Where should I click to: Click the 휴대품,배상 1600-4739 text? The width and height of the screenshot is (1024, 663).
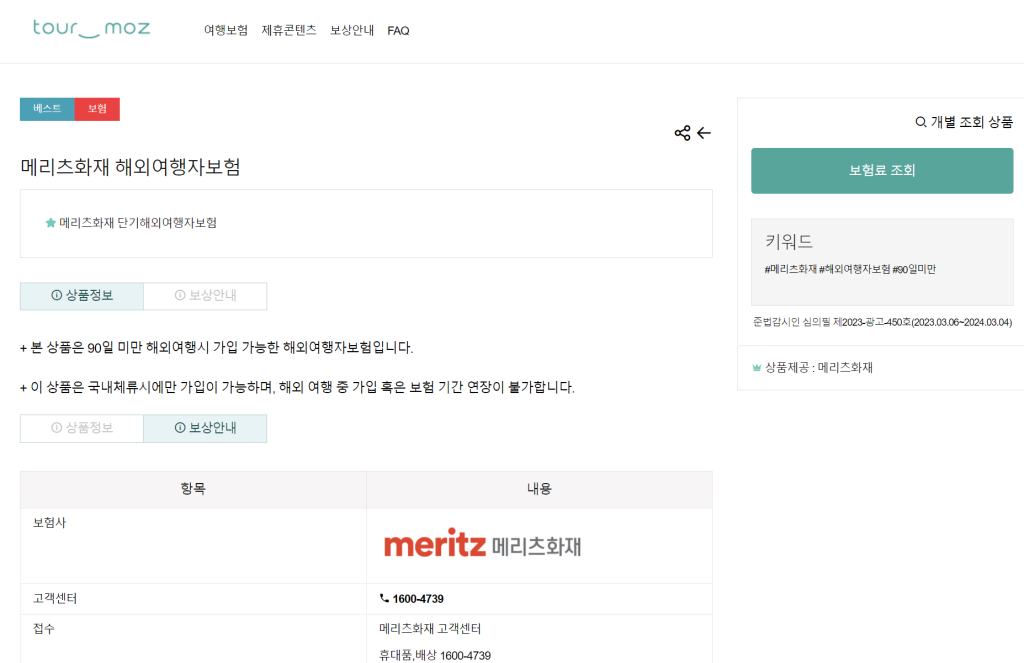pyautogui.click(x=435, y=655)
